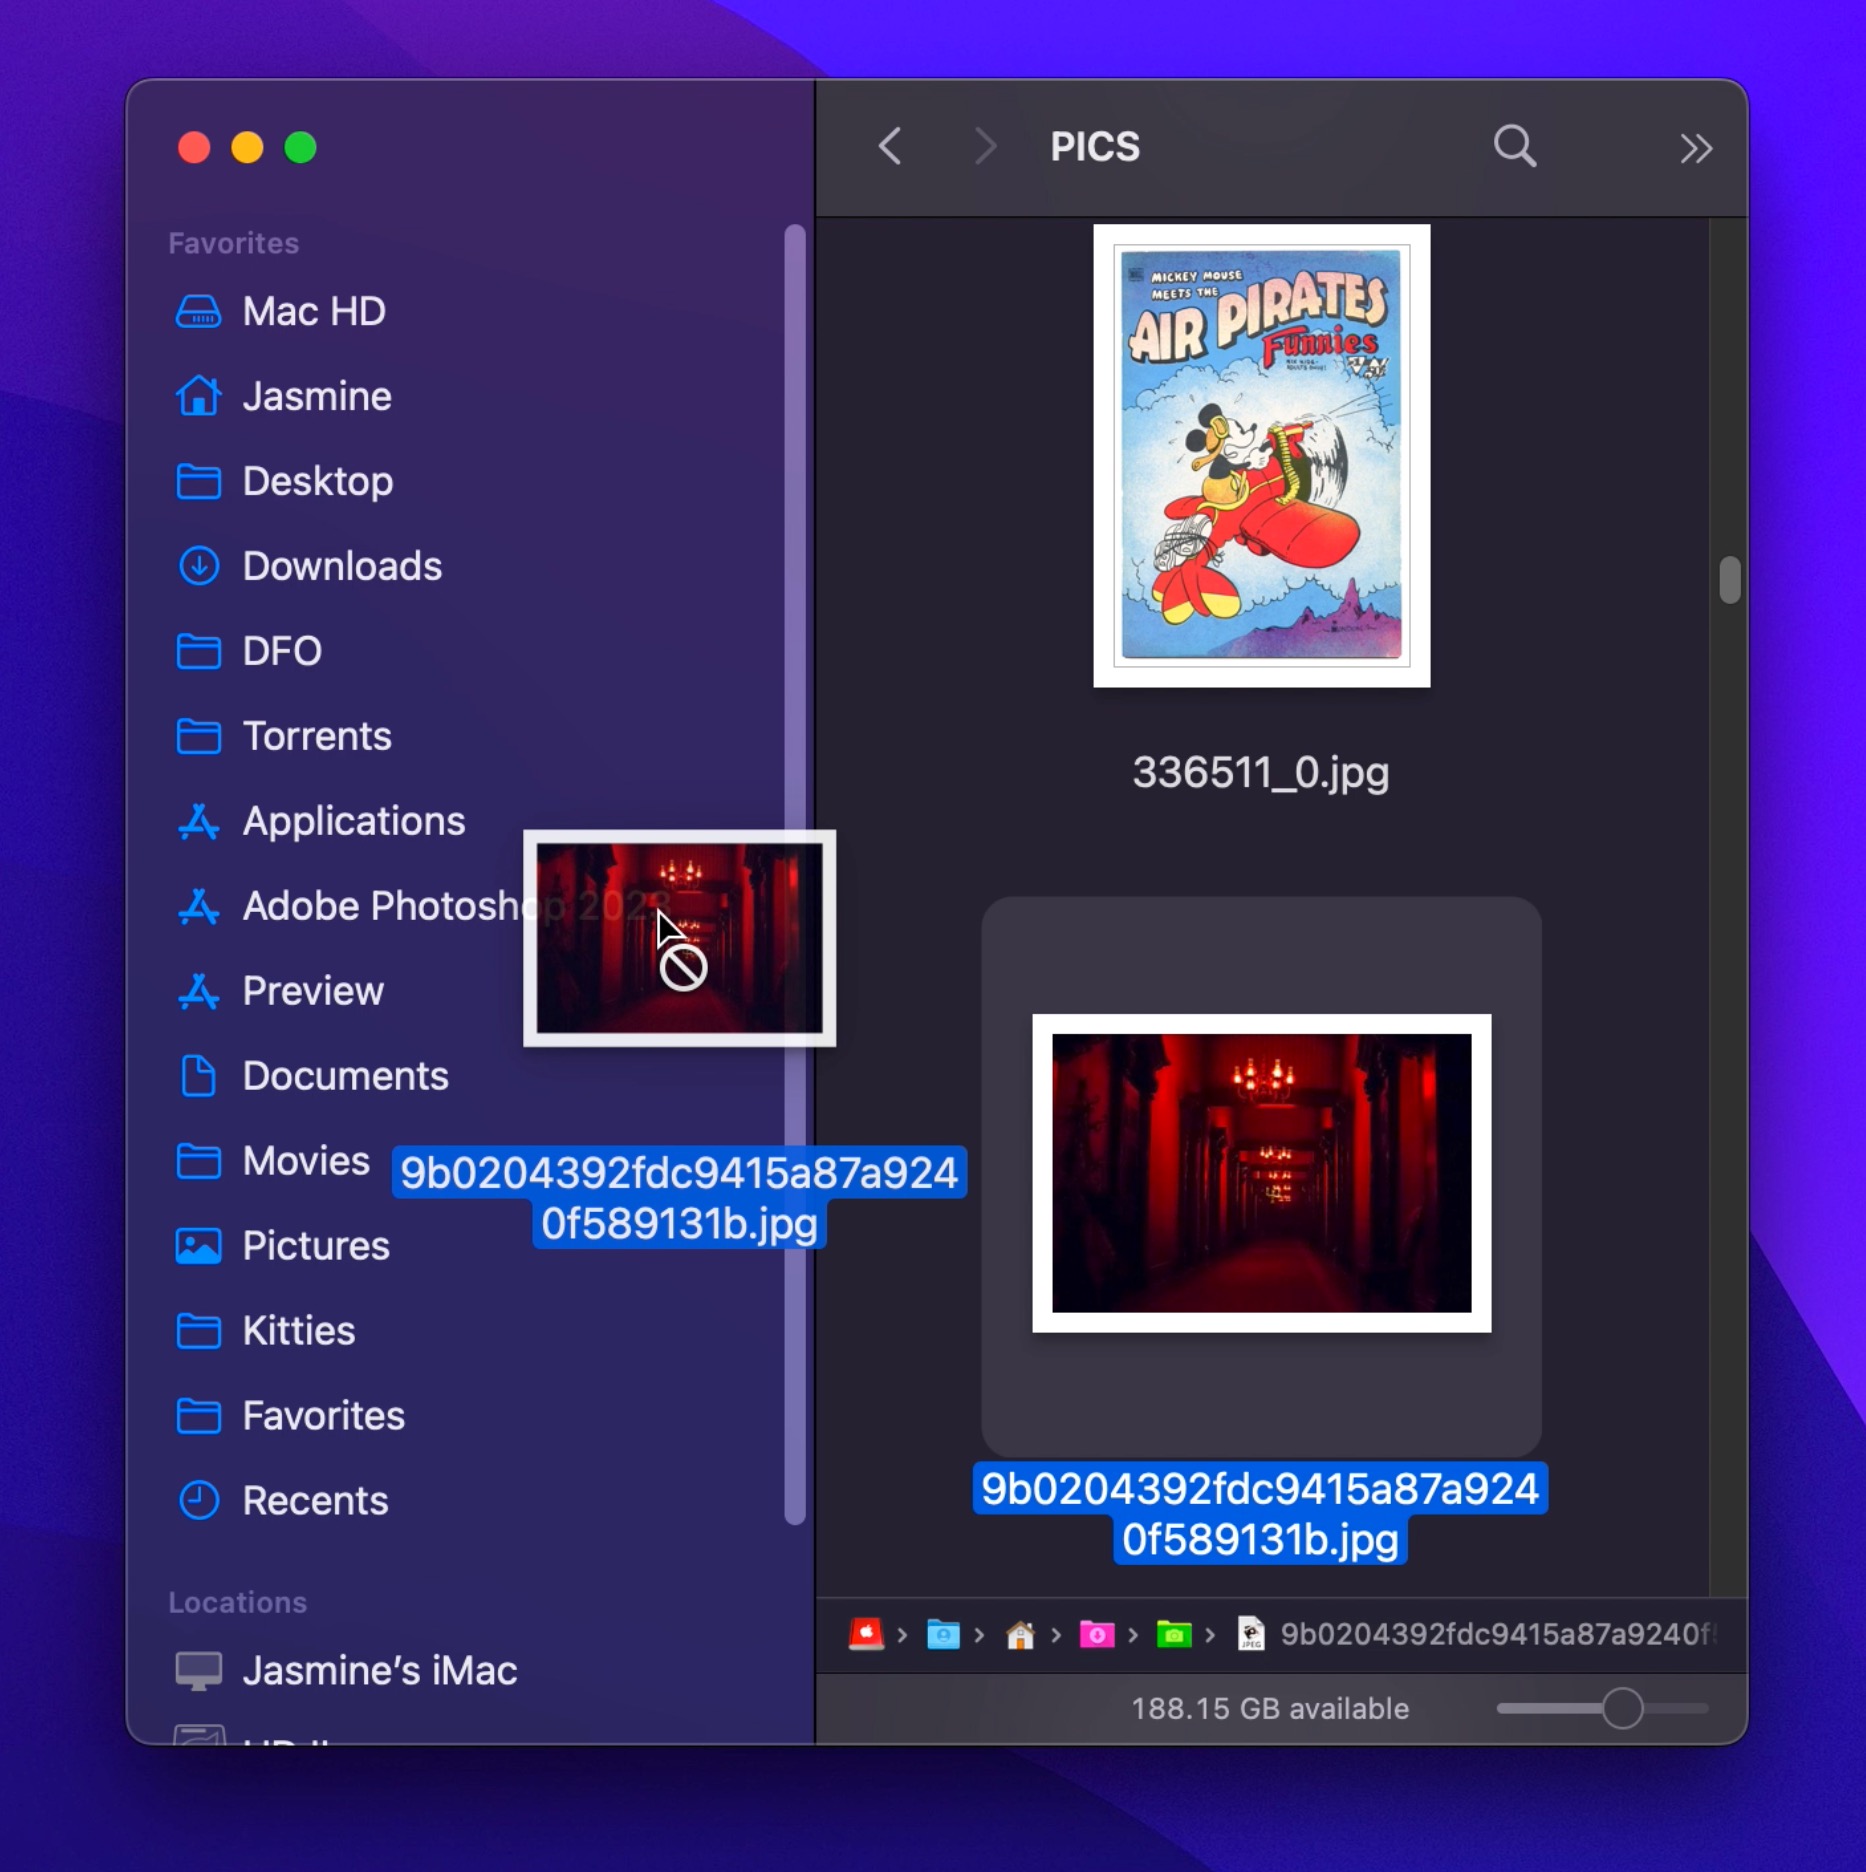Screen dimensions: 1866x1872
Task: Open Documents from the sidebar
Action: point(312,1076)
